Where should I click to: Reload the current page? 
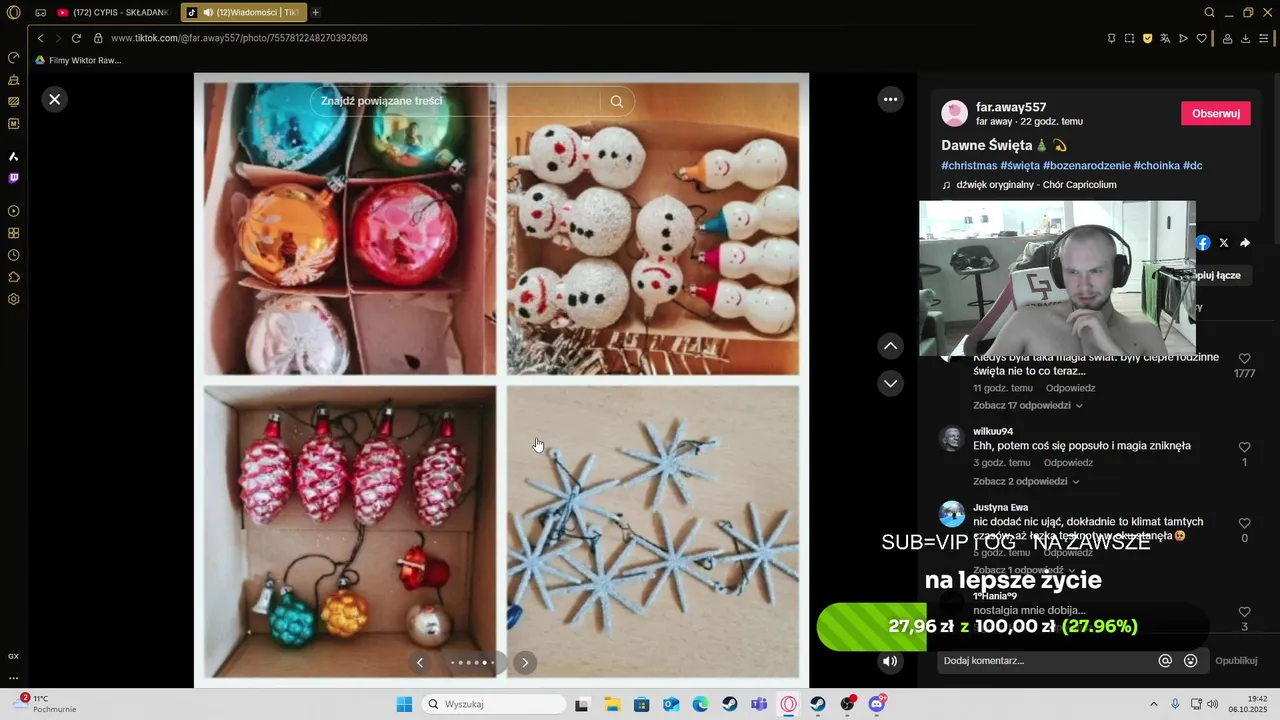point(76,38)
